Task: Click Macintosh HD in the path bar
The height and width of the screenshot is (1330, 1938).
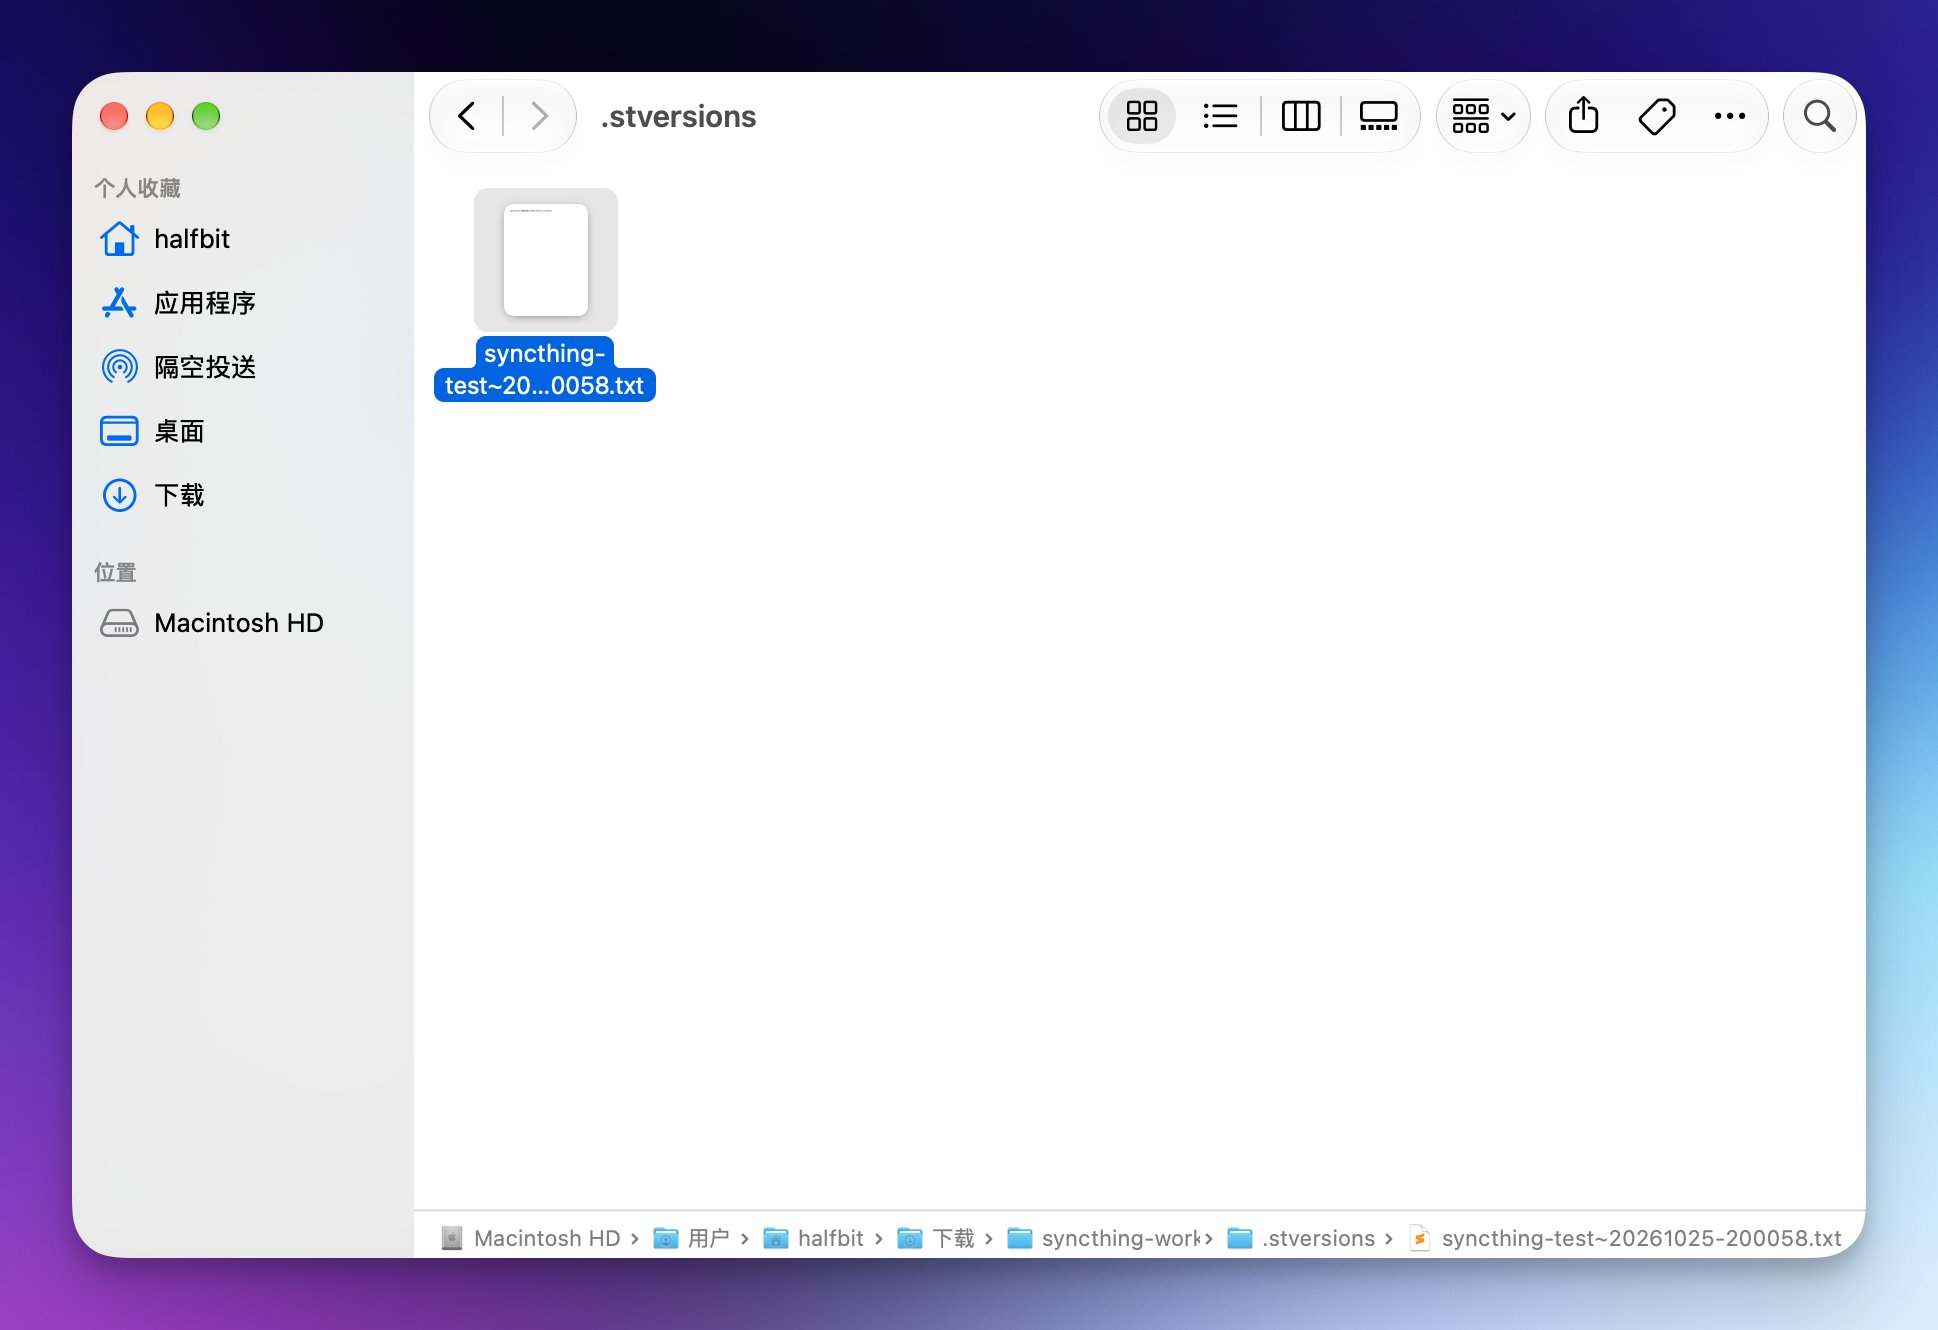Action: [x=532, y=1238]
